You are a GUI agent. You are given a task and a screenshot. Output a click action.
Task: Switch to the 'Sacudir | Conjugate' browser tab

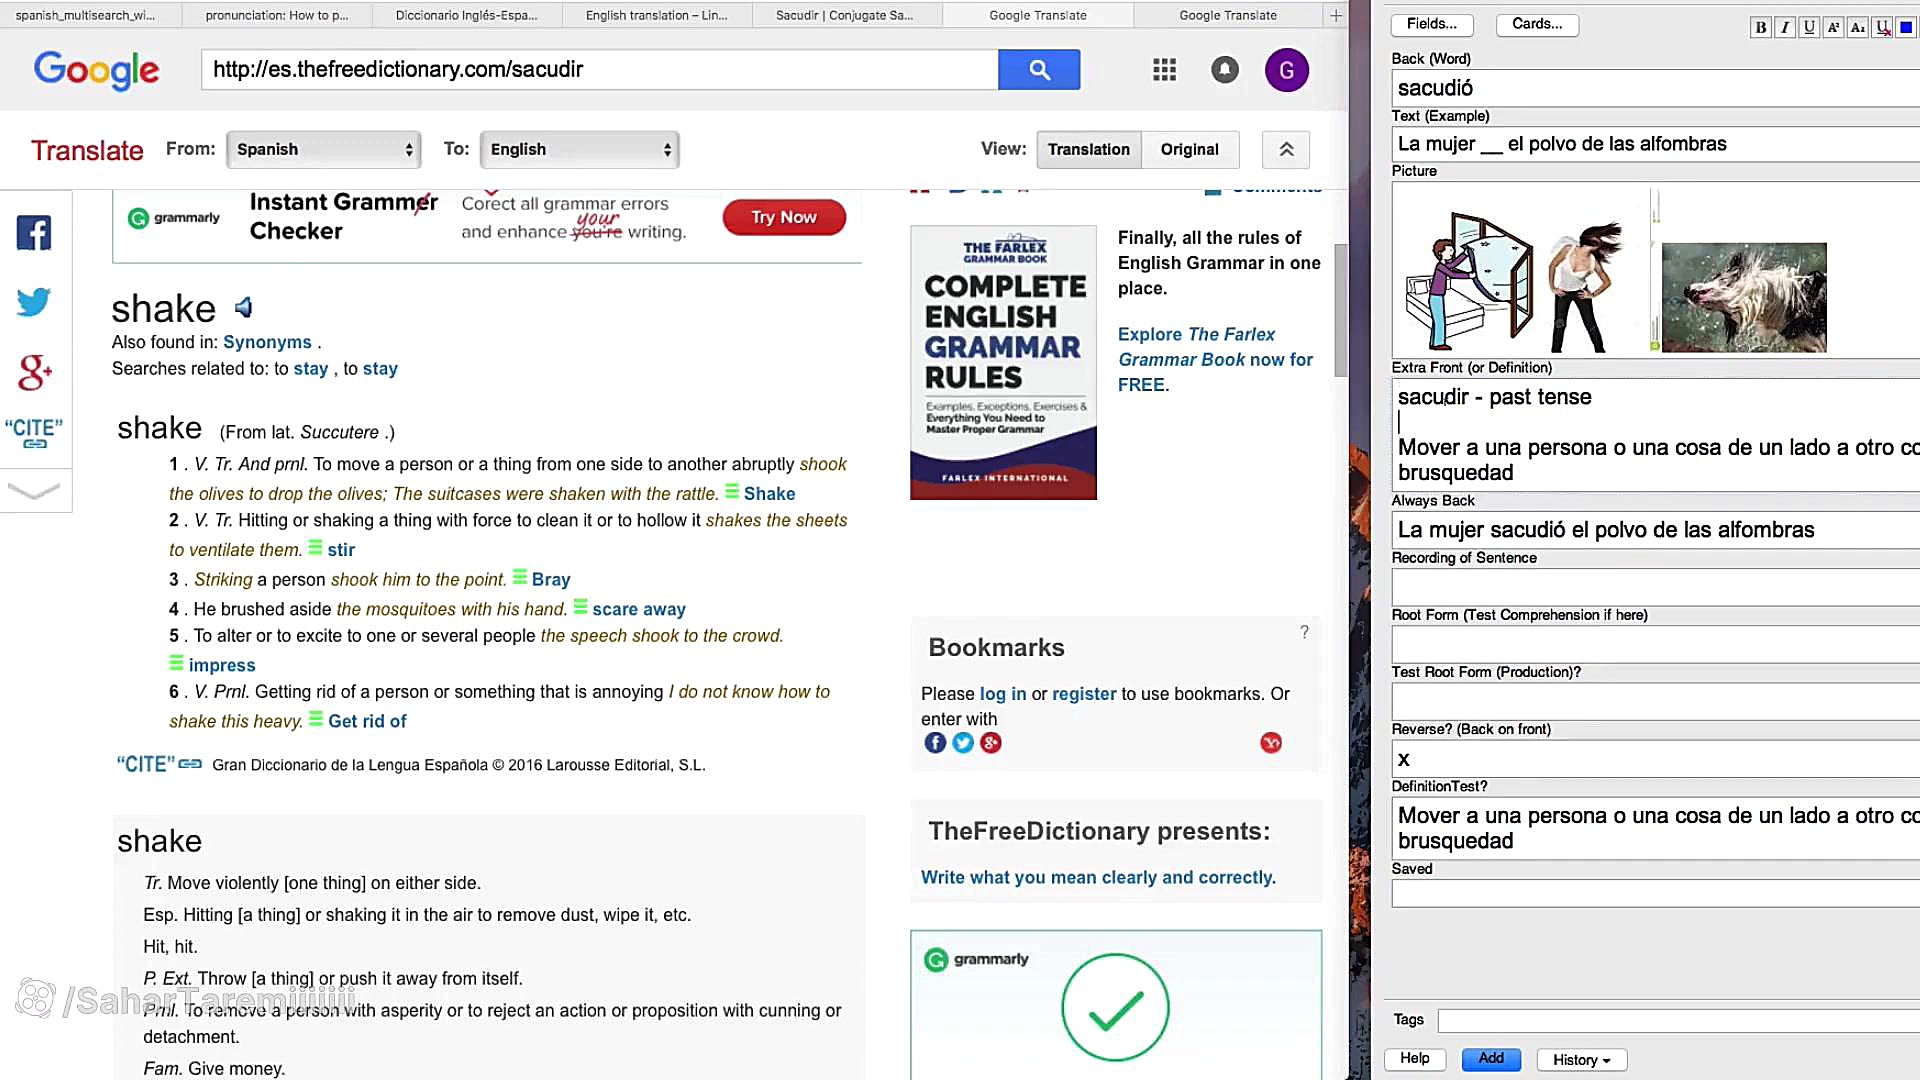[x=846, y=15]
